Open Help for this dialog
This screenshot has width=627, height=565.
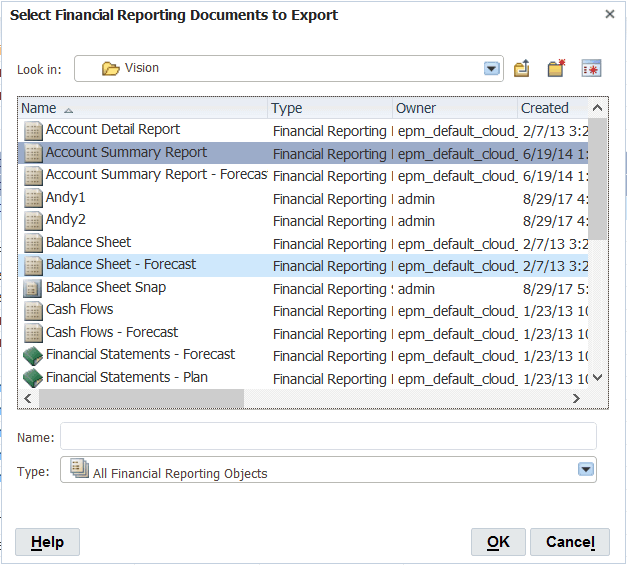[47, 542]
